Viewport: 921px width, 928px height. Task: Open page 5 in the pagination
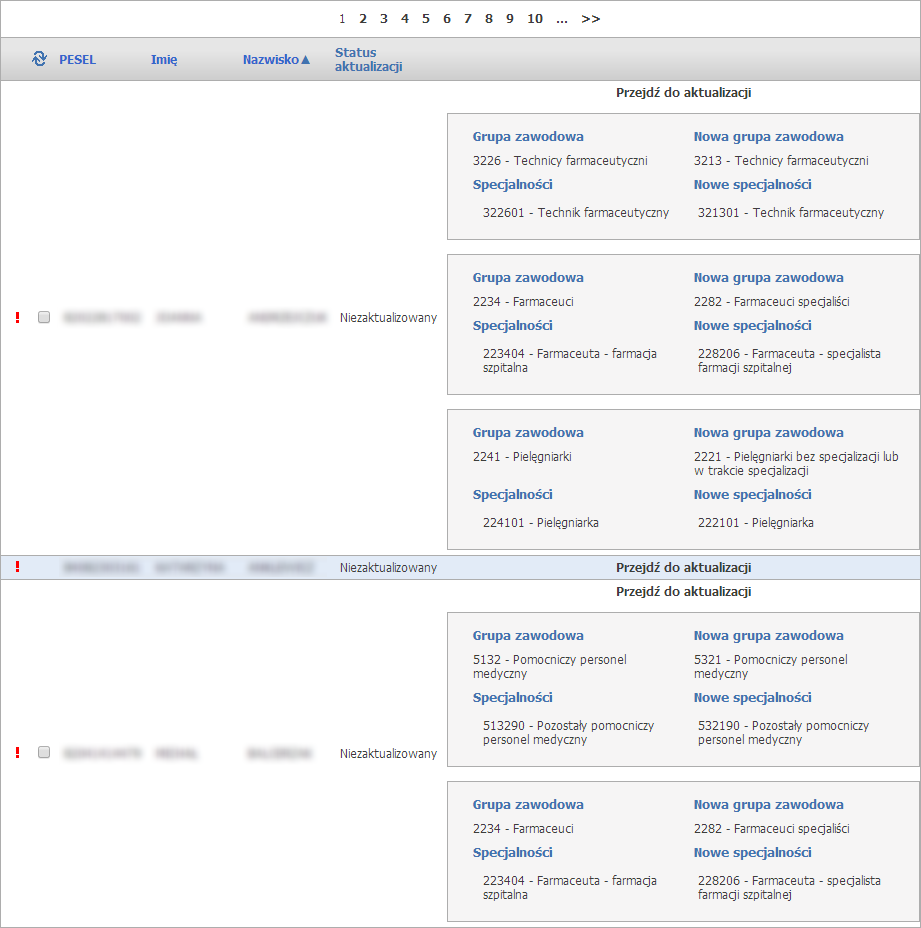point(426,19)
